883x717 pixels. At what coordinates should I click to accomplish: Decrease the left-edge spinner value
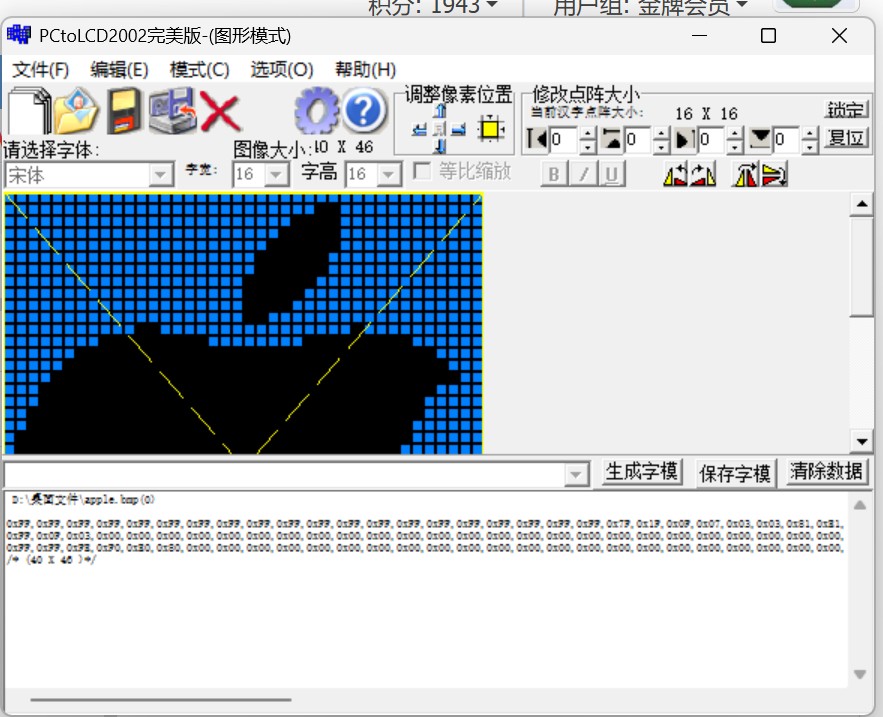click(587, 146)
